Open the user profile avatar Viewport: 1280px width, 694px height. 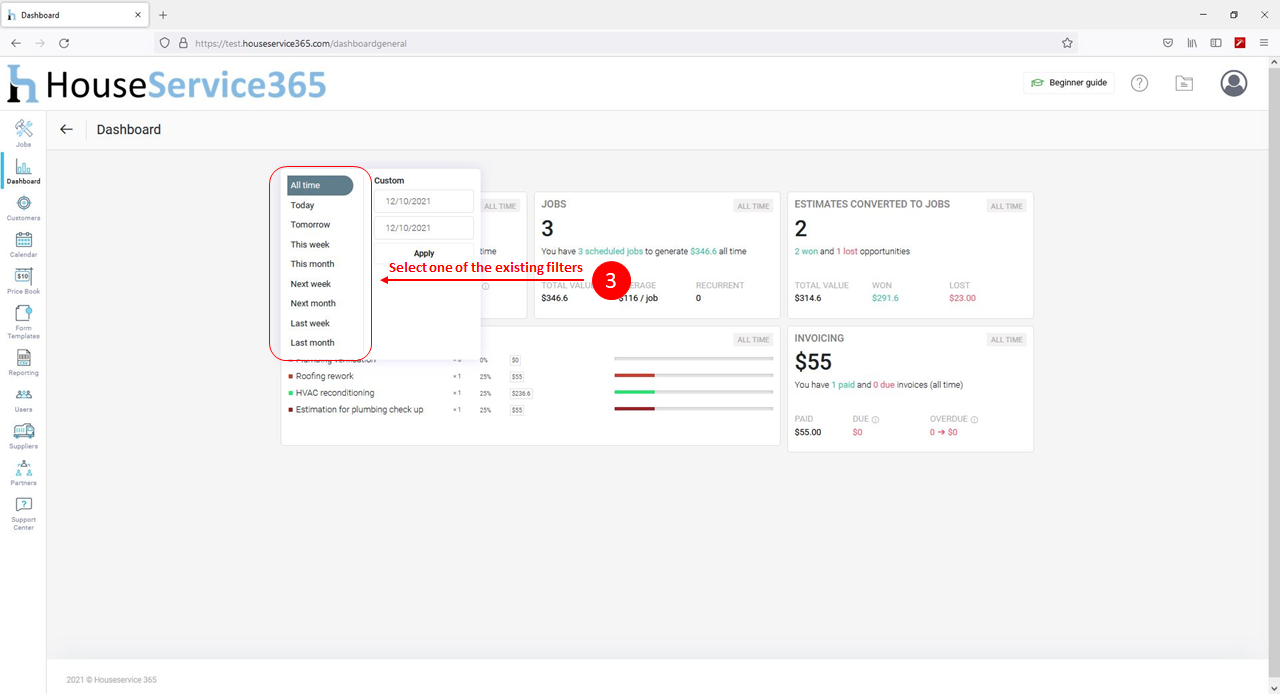1234,83
